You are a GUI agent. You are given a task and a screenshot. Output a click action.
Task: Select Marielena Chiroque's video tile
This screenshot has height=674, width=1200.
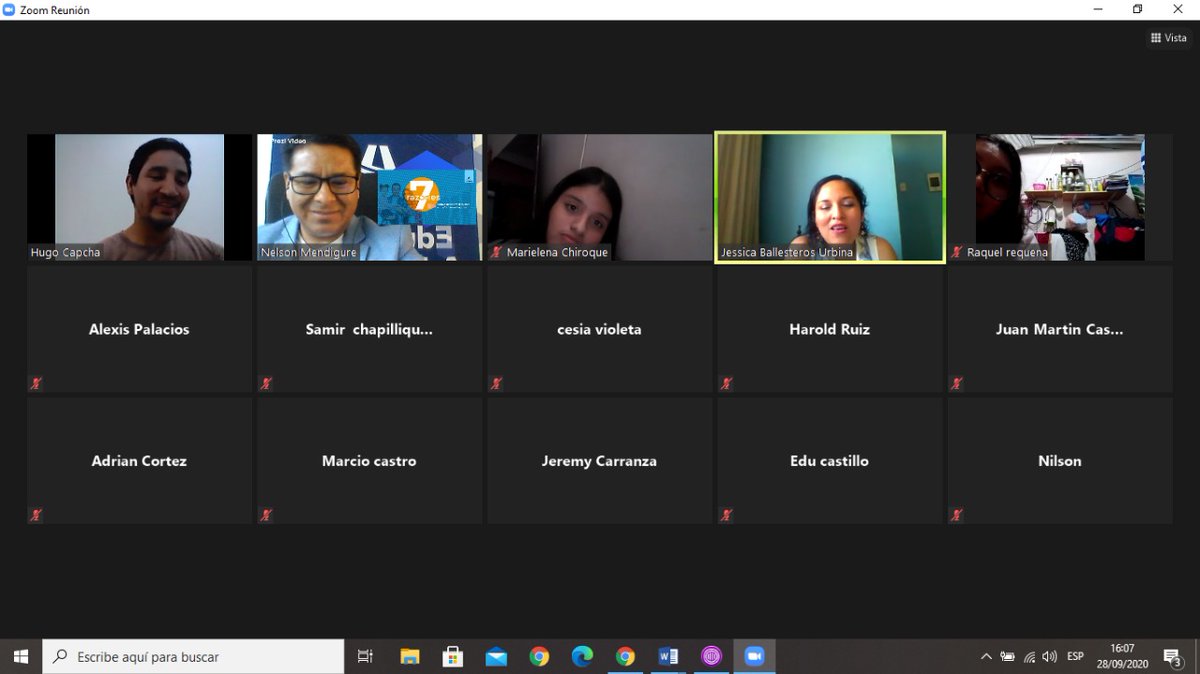pyautogui.click(x=600, y=197)
